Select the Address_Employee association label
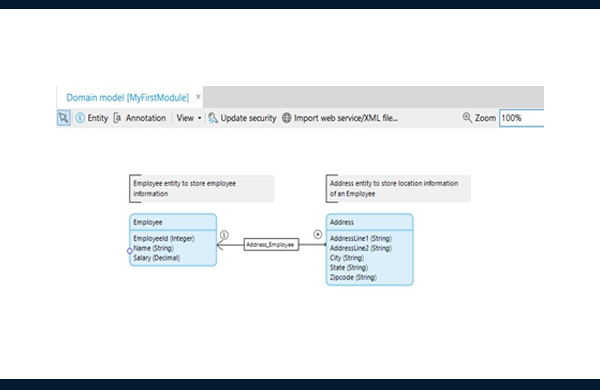Image resolution: width=600 pixels, height=390 pixels. point(271,245)
